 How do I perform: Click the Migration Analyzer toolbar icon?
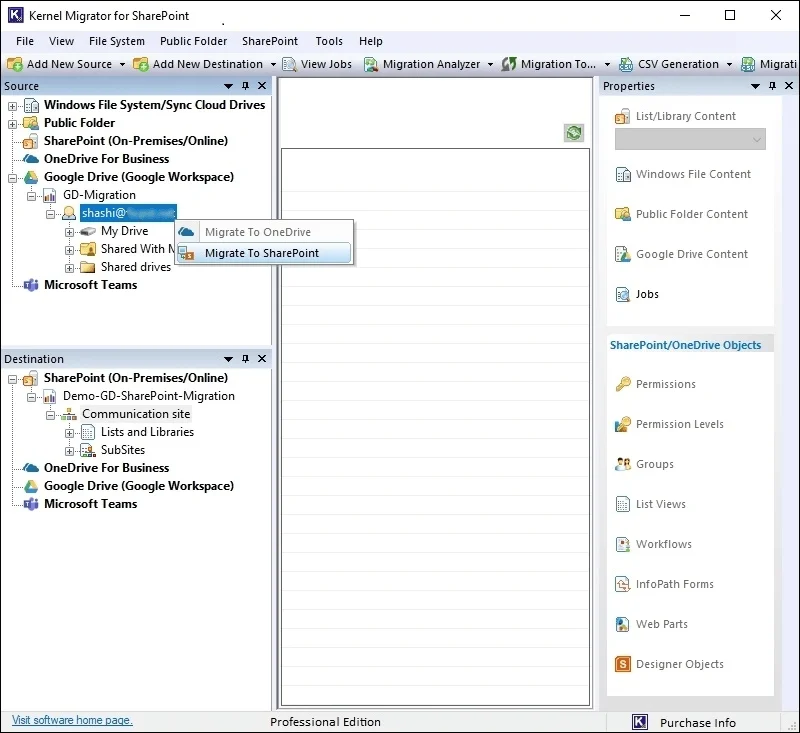371,64
